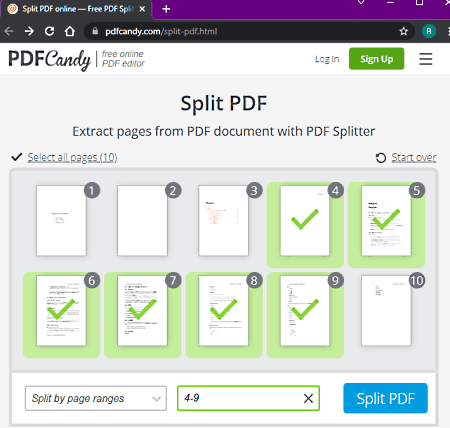This screenshot has width=450, height=428.
Task: Deselect checked page 8 thumbnail
Action: click(x=224, y=311)
